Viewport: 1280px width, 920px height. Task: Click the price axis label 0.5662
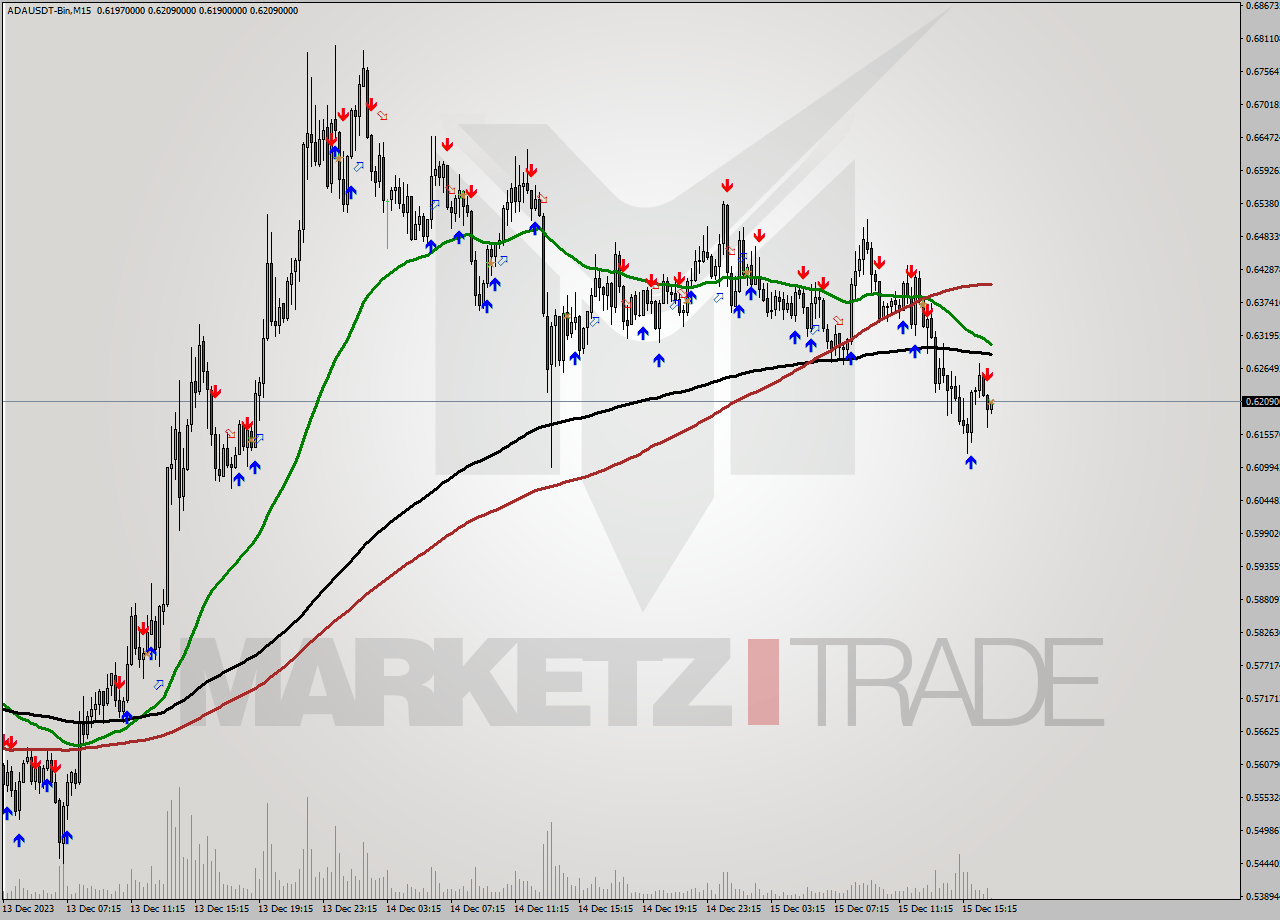[x=1263, y=731]
